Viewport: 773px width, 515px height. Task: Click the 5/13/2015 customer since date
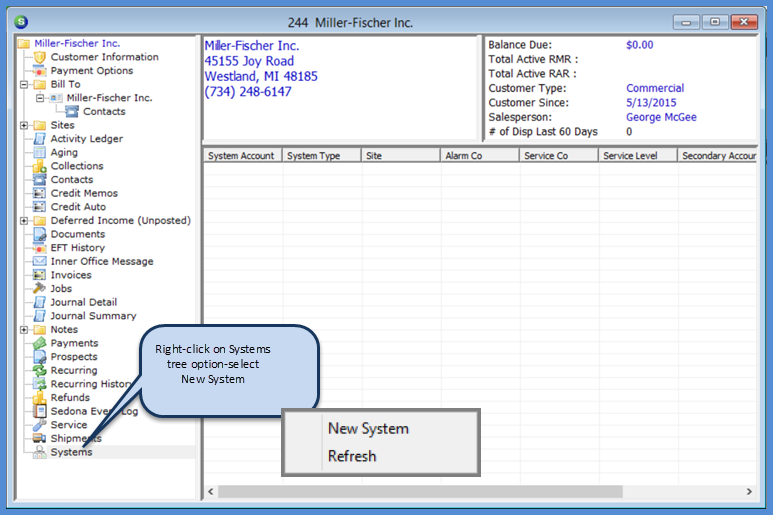point(651,103)
